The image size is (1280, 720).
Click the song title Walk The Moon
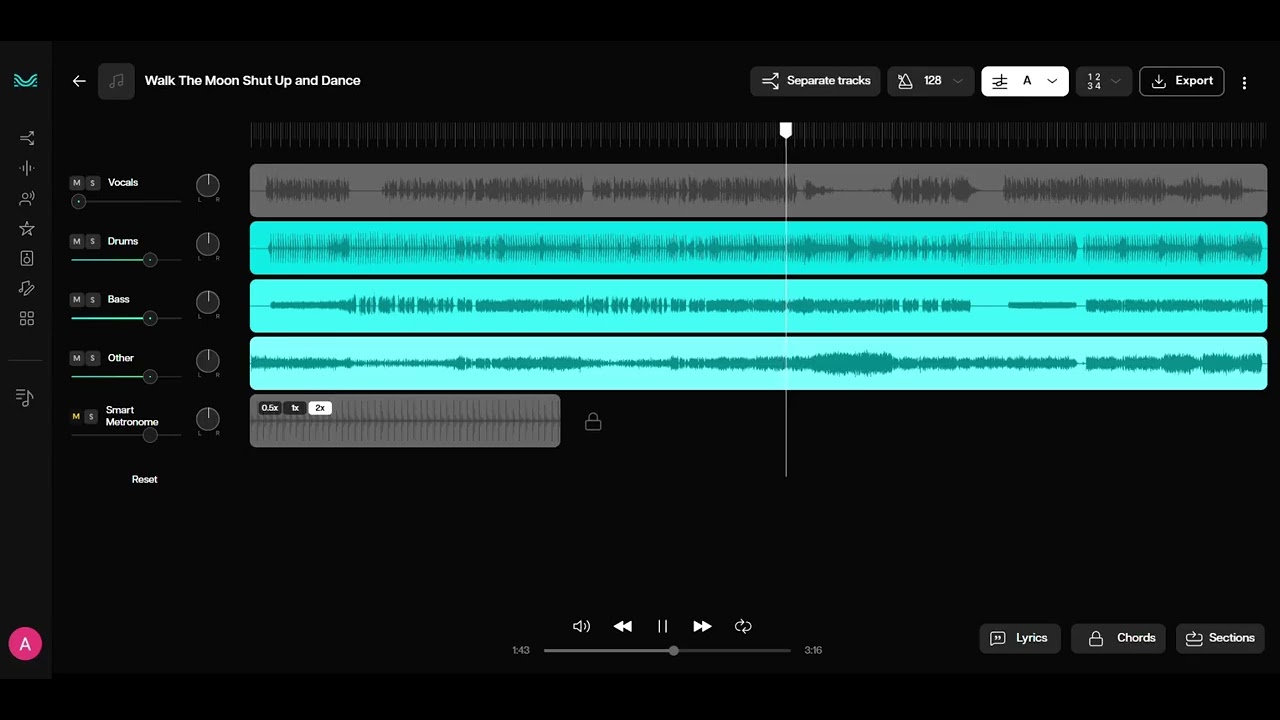coord(252,81)
